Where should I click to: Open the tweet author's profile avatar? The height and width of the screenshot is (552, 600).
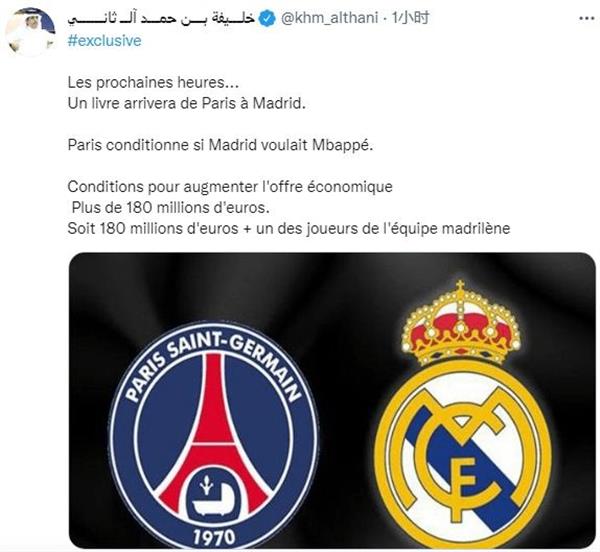tap(30, 32)
